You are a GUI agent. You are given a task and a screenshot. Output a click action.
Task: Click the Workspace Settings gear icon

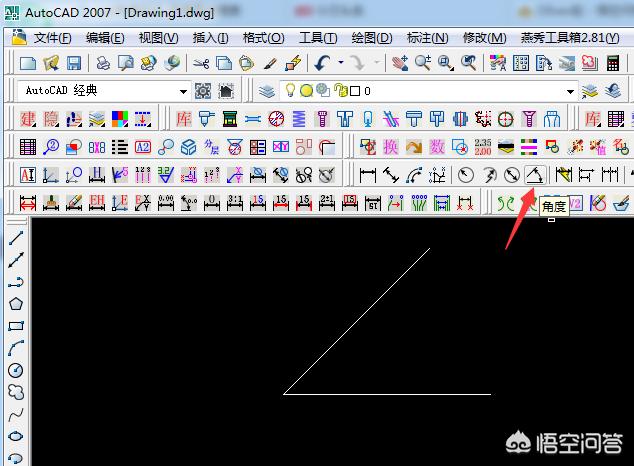[203, 91]
